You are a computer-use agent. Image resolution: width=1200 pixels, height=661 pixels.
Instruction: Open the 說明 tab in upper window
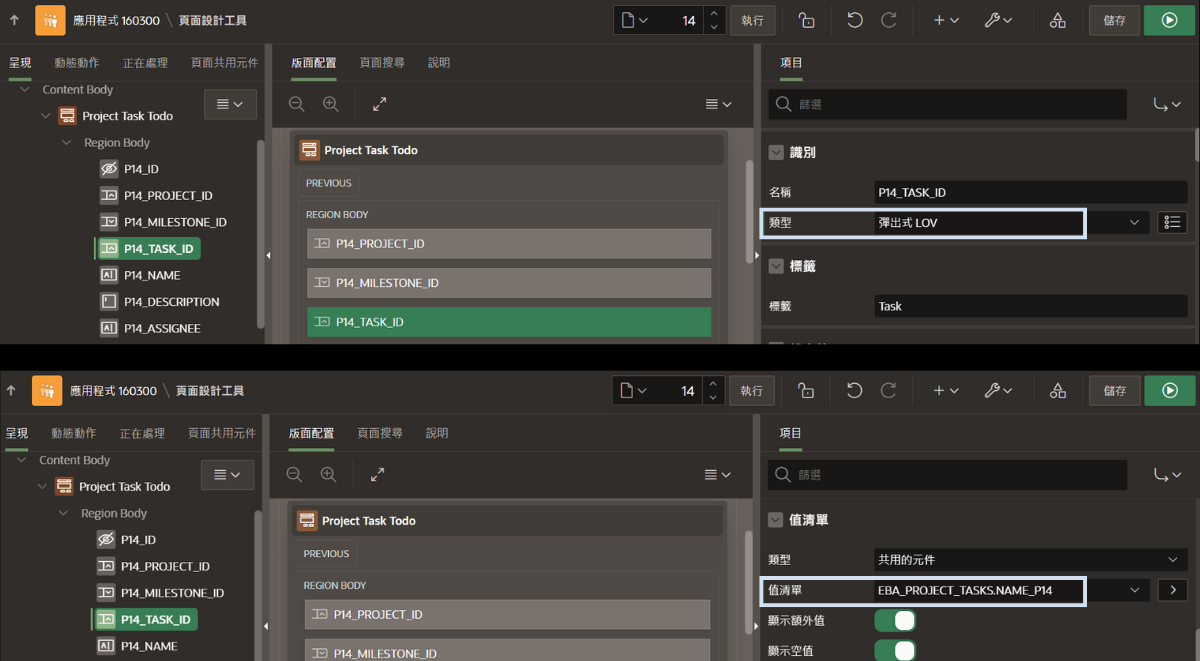439,62
